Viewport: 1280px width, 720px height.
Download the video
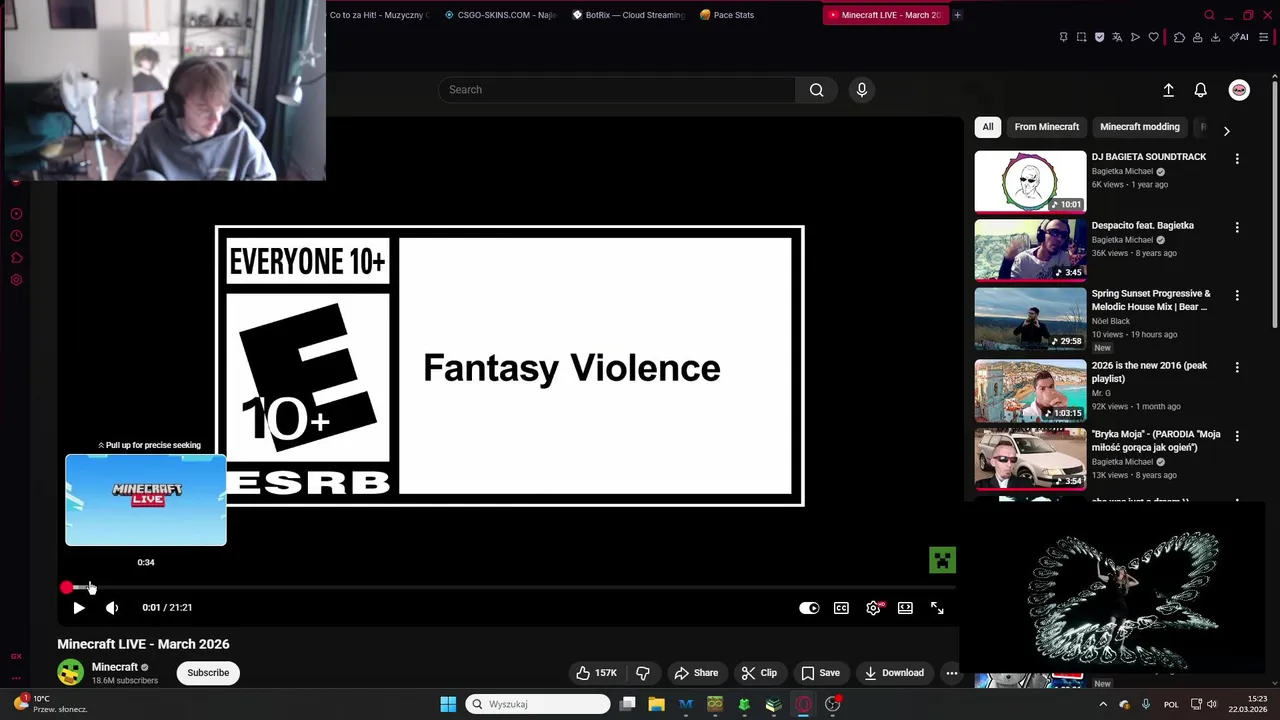pos(894,673)
